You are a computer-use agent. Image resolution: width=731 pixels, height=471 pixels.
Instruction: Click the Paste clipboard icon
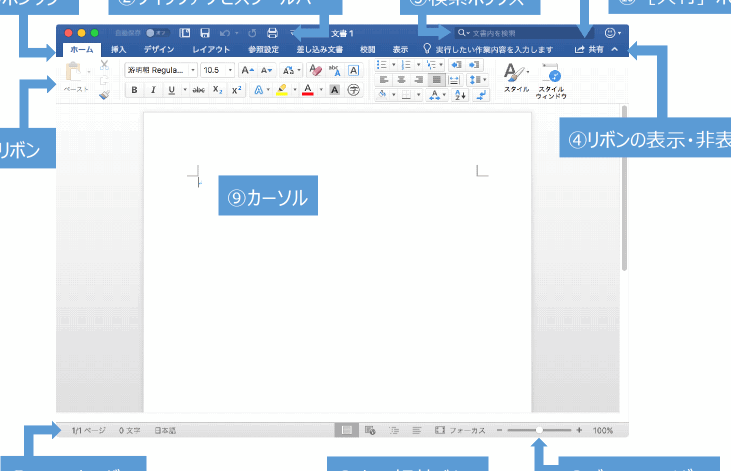point(74,72)
